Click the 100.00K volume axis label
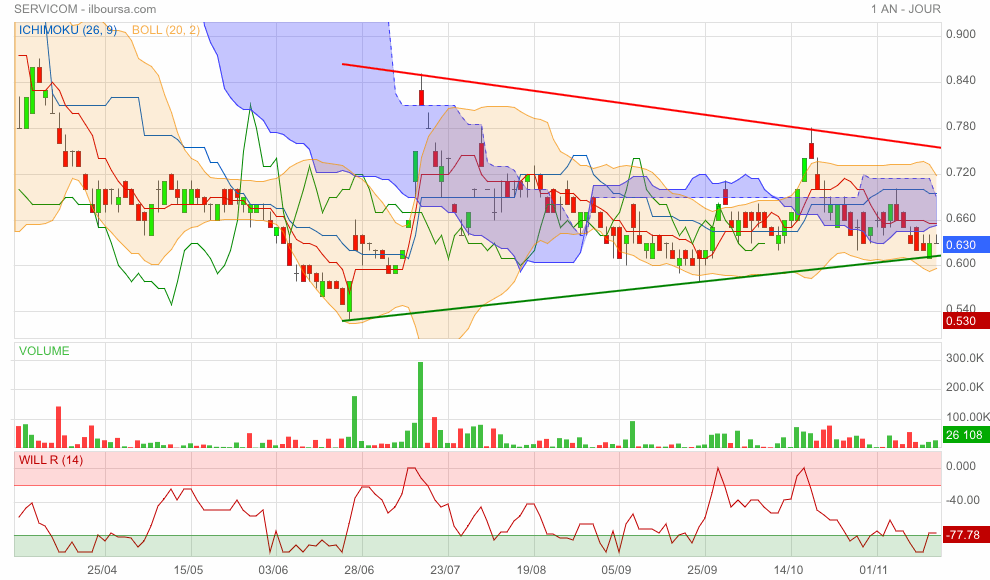Viewport: 990px width, 580px height. [x=967, y=417]
